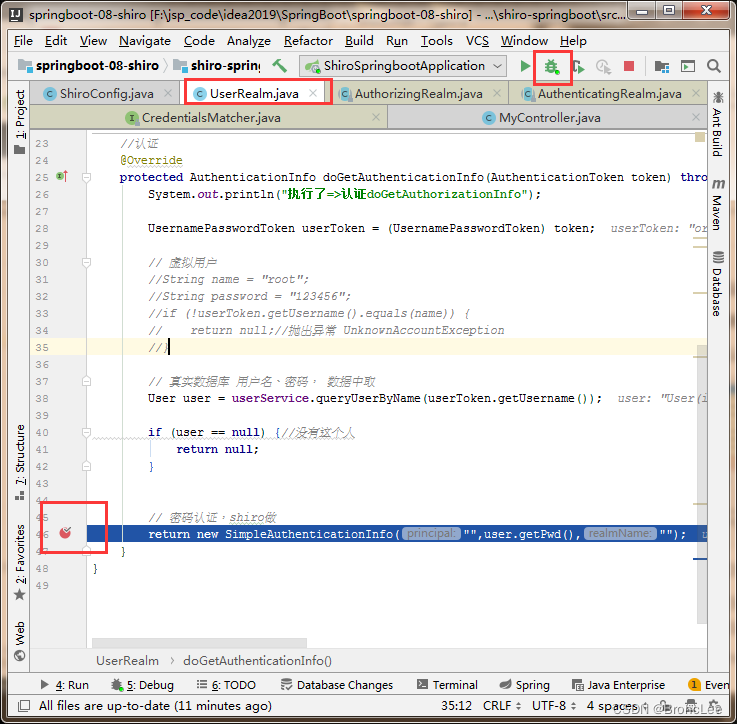Open the ShiroSpringbootApplication run configuration dropdown
The height and width of the screenshot is (724, 737).
pos(403,66)
